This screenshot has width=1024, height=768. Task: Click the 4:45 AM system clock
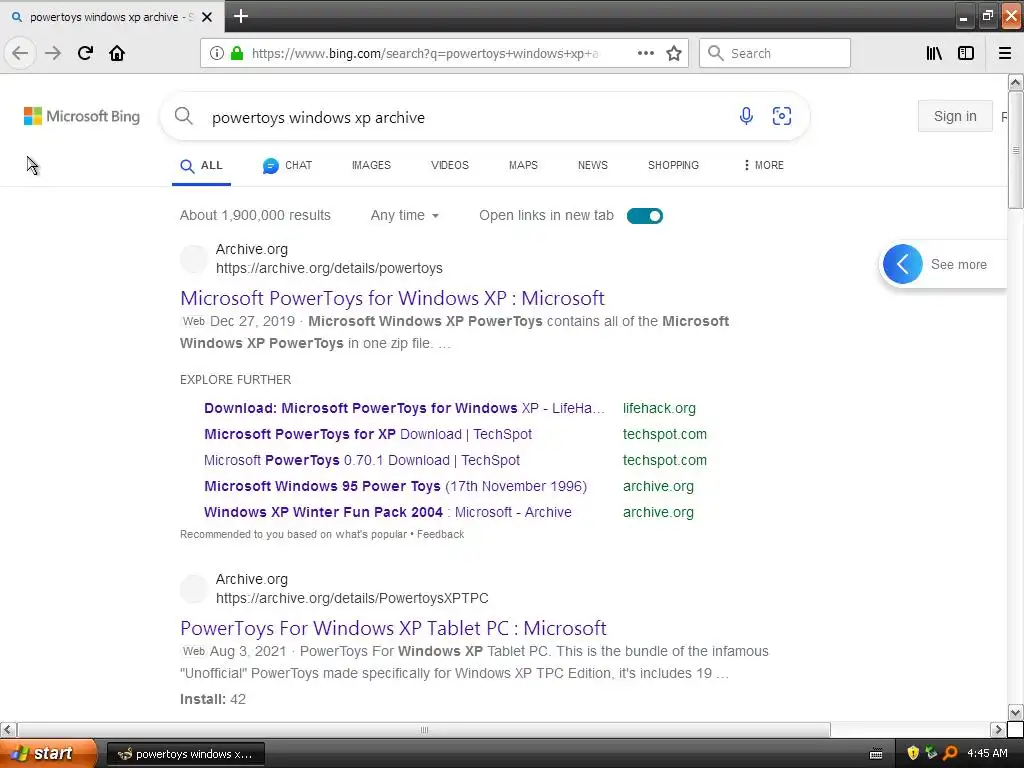click(987, 753)
